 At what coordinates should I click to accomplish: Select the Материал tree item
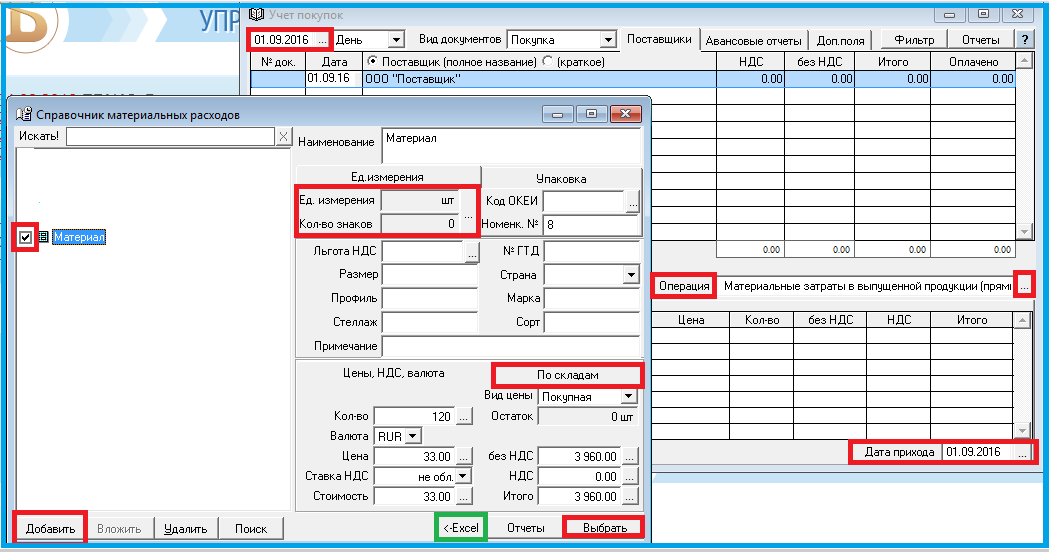79,237
